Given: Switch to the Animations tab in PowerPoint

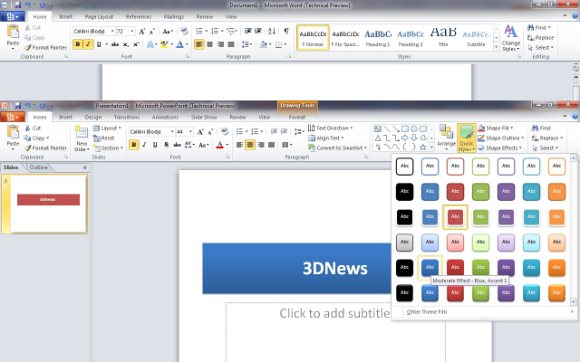Looking at the screenshot, I should [165, 117].
